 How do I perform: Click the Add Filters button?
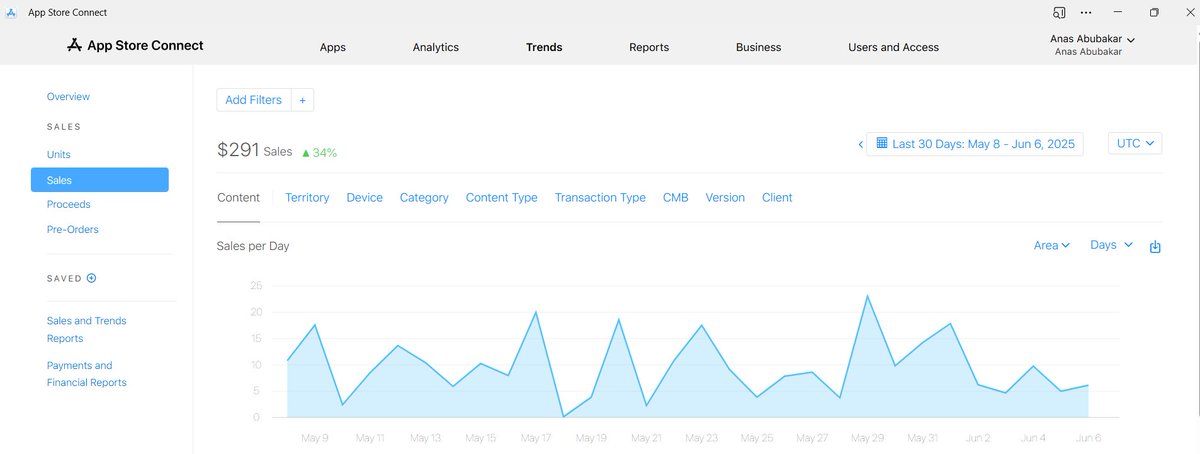click(x=254, y=100)
